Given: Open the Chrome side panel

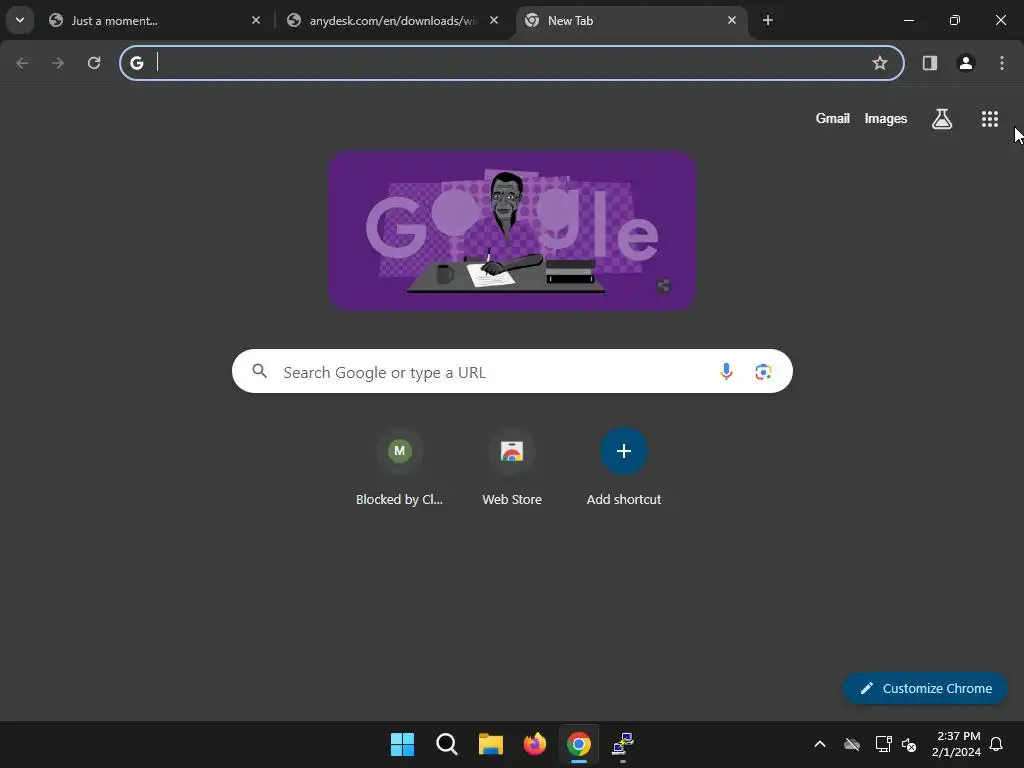Looking at the screenshot, I should click(x=930, y=63).
